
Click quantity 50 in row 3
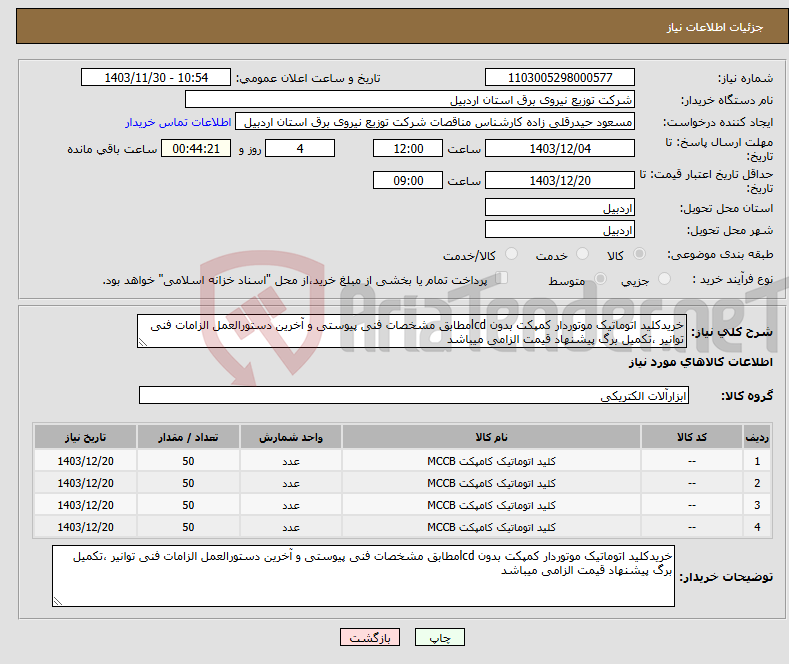pyautogui.click(x=188, y=505)
